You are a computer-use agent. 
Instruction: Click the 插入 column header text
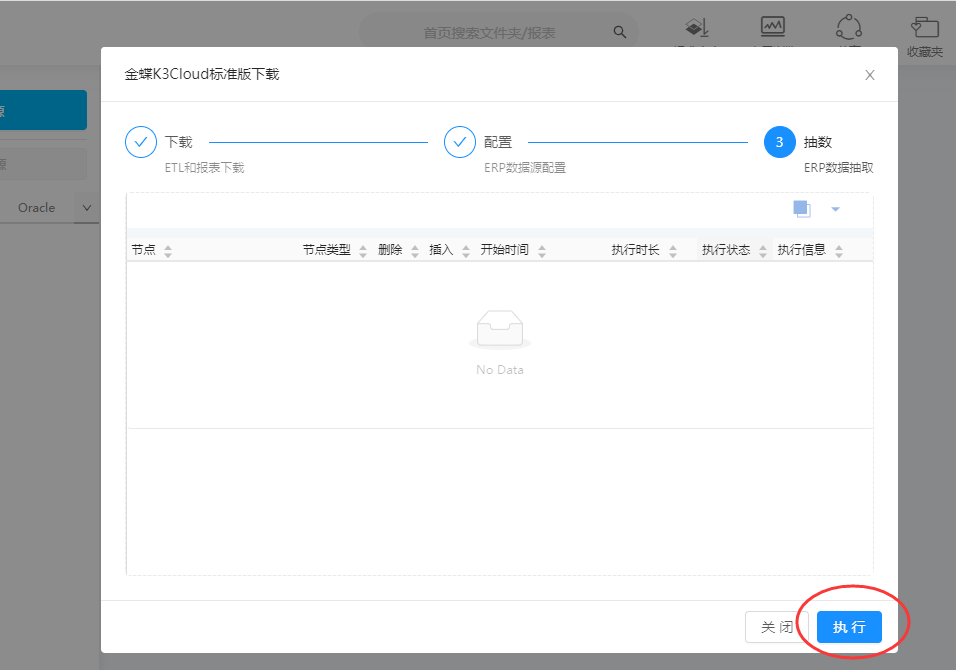[441, 250]
